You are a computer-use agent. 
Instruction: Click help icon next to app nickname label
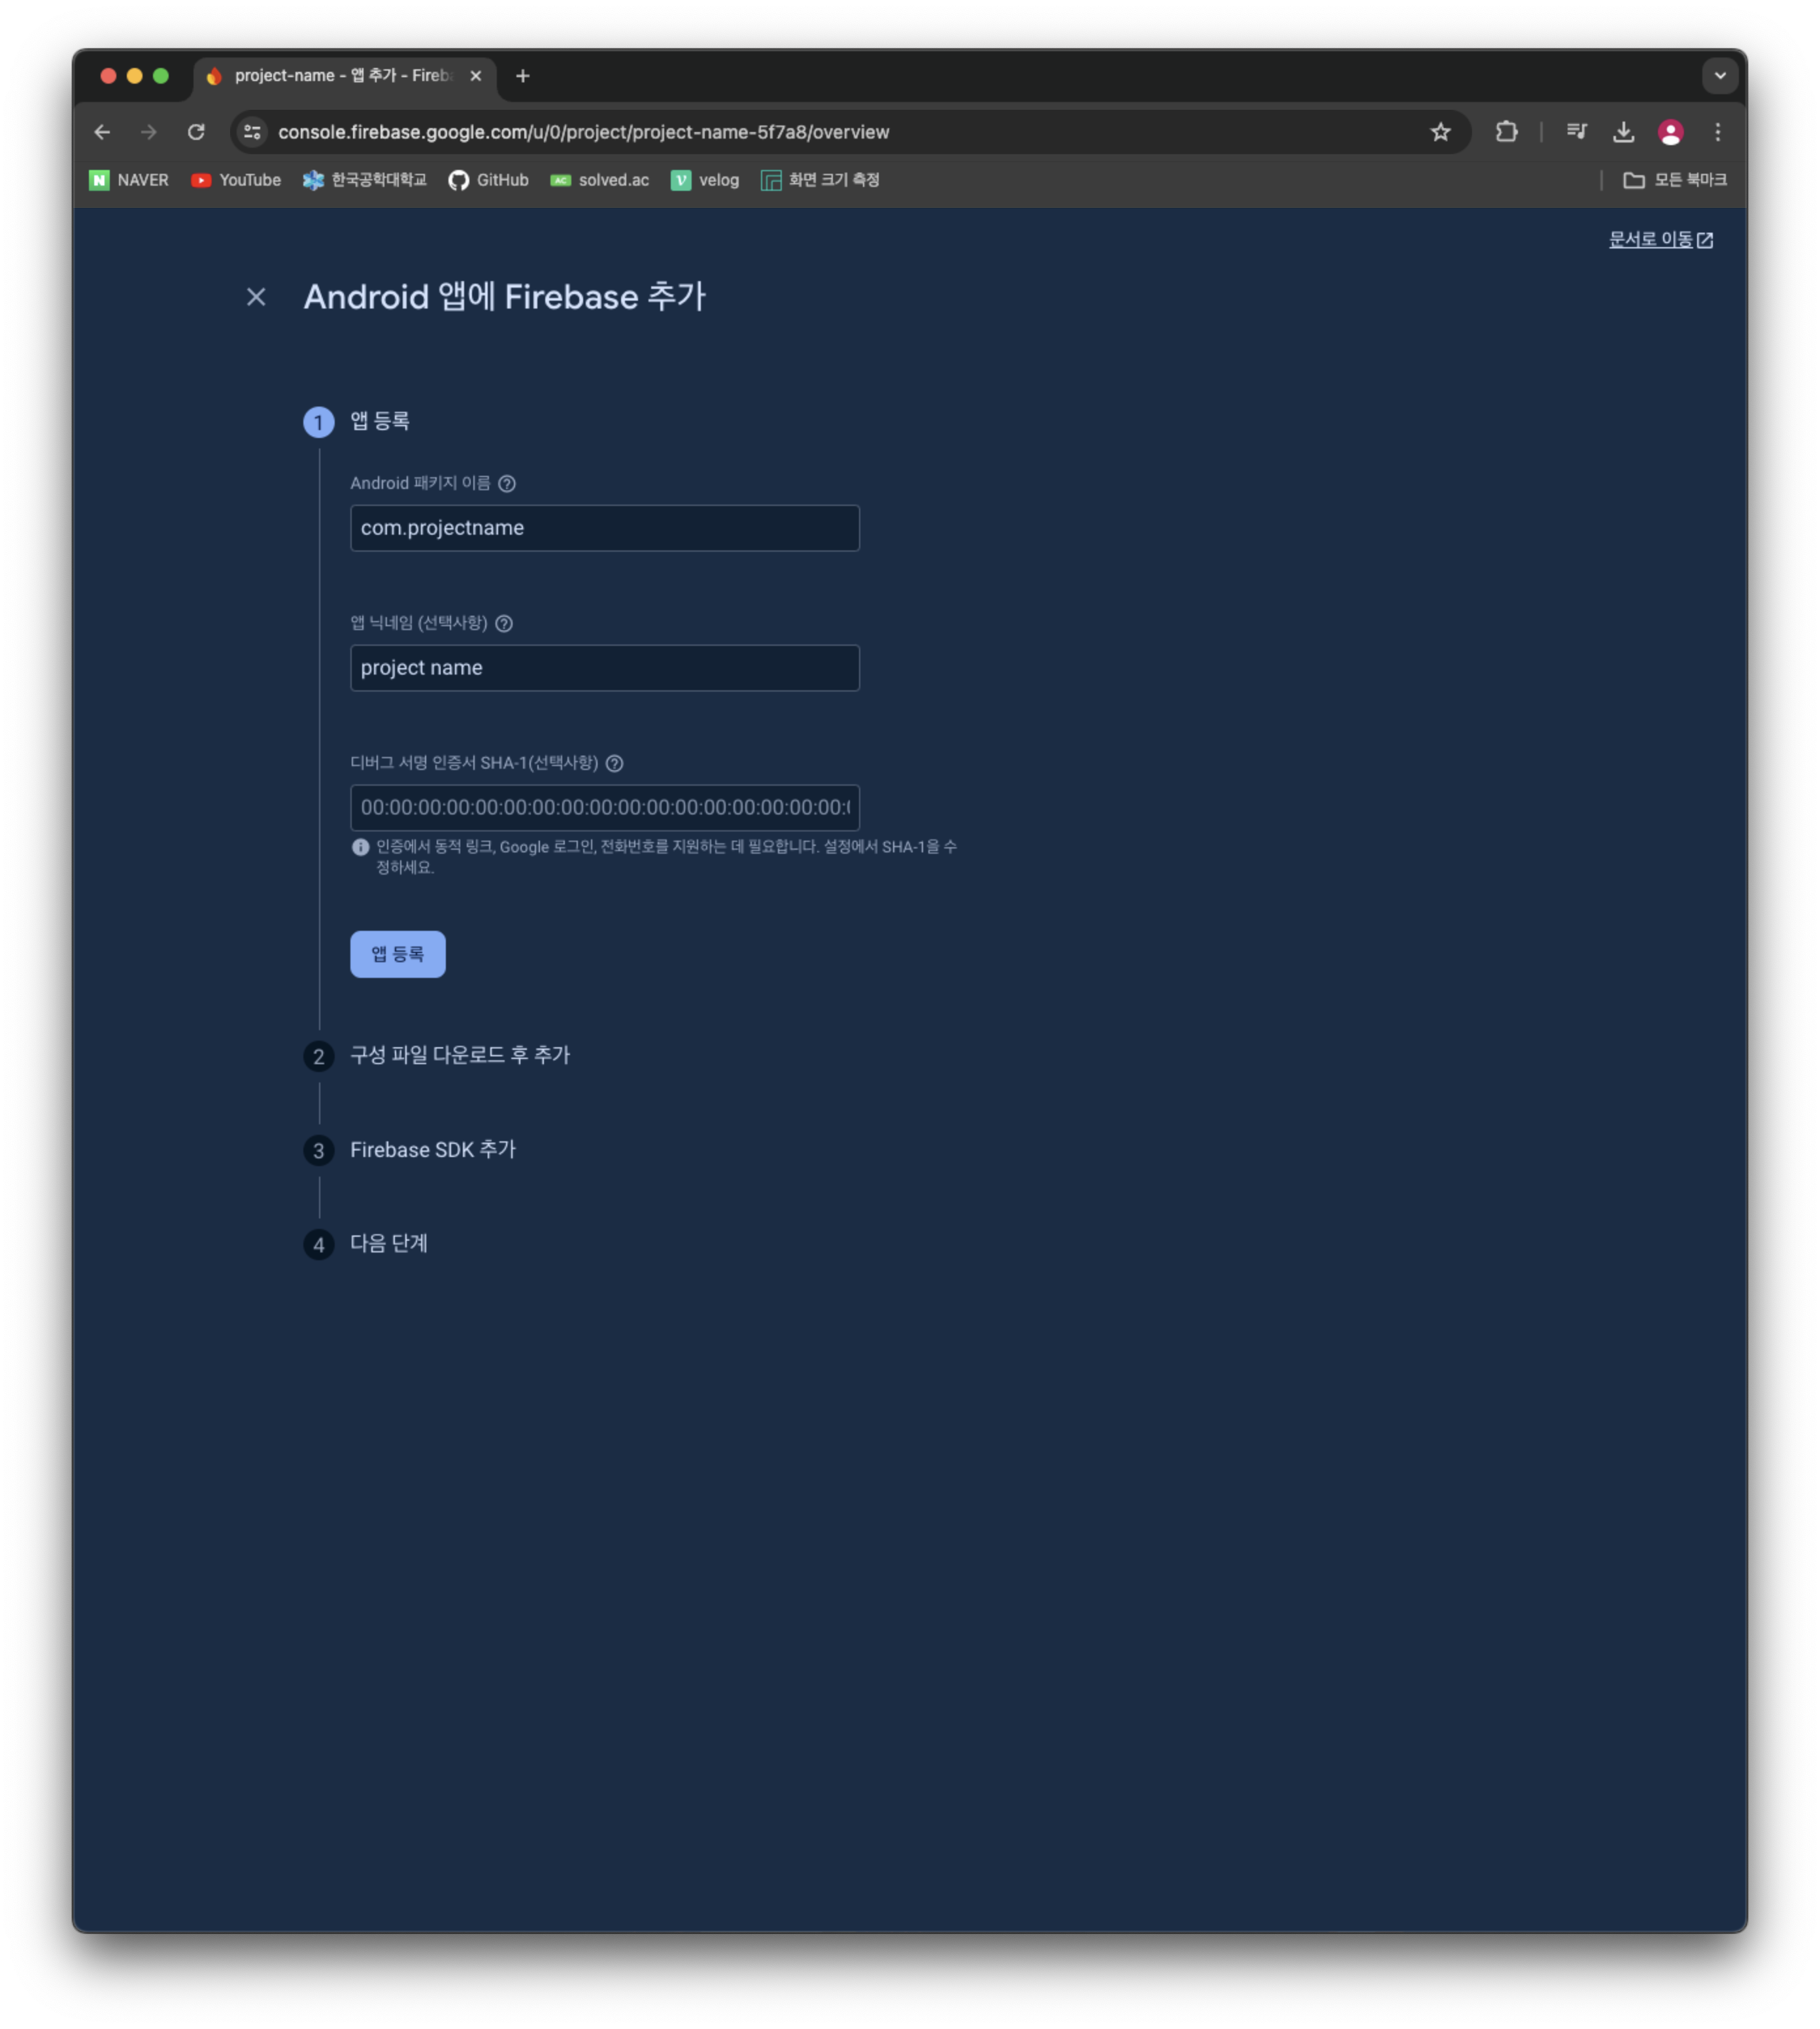pos(504,624)
